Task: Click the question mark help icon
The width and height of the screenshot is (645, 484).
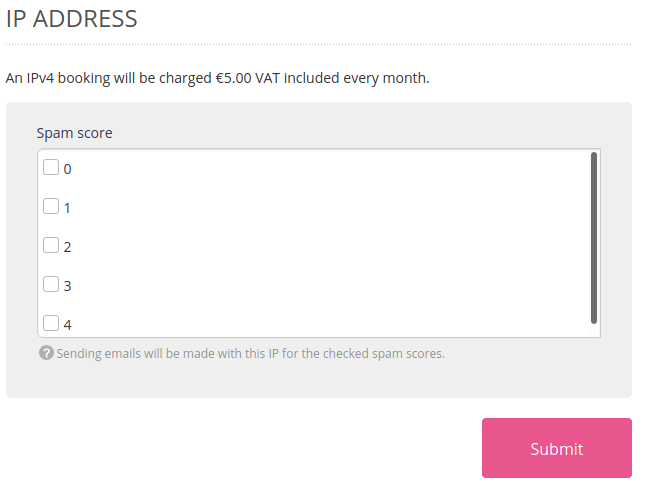Action: [45, 353]
